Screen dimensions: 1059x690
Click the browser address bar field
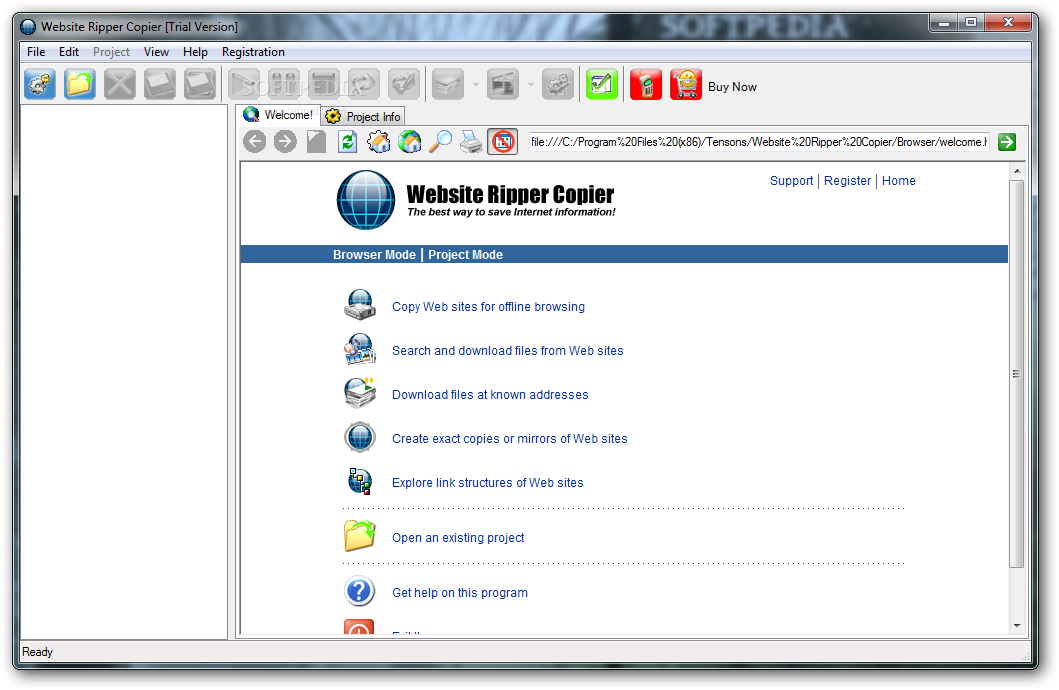tap(758, 142)
